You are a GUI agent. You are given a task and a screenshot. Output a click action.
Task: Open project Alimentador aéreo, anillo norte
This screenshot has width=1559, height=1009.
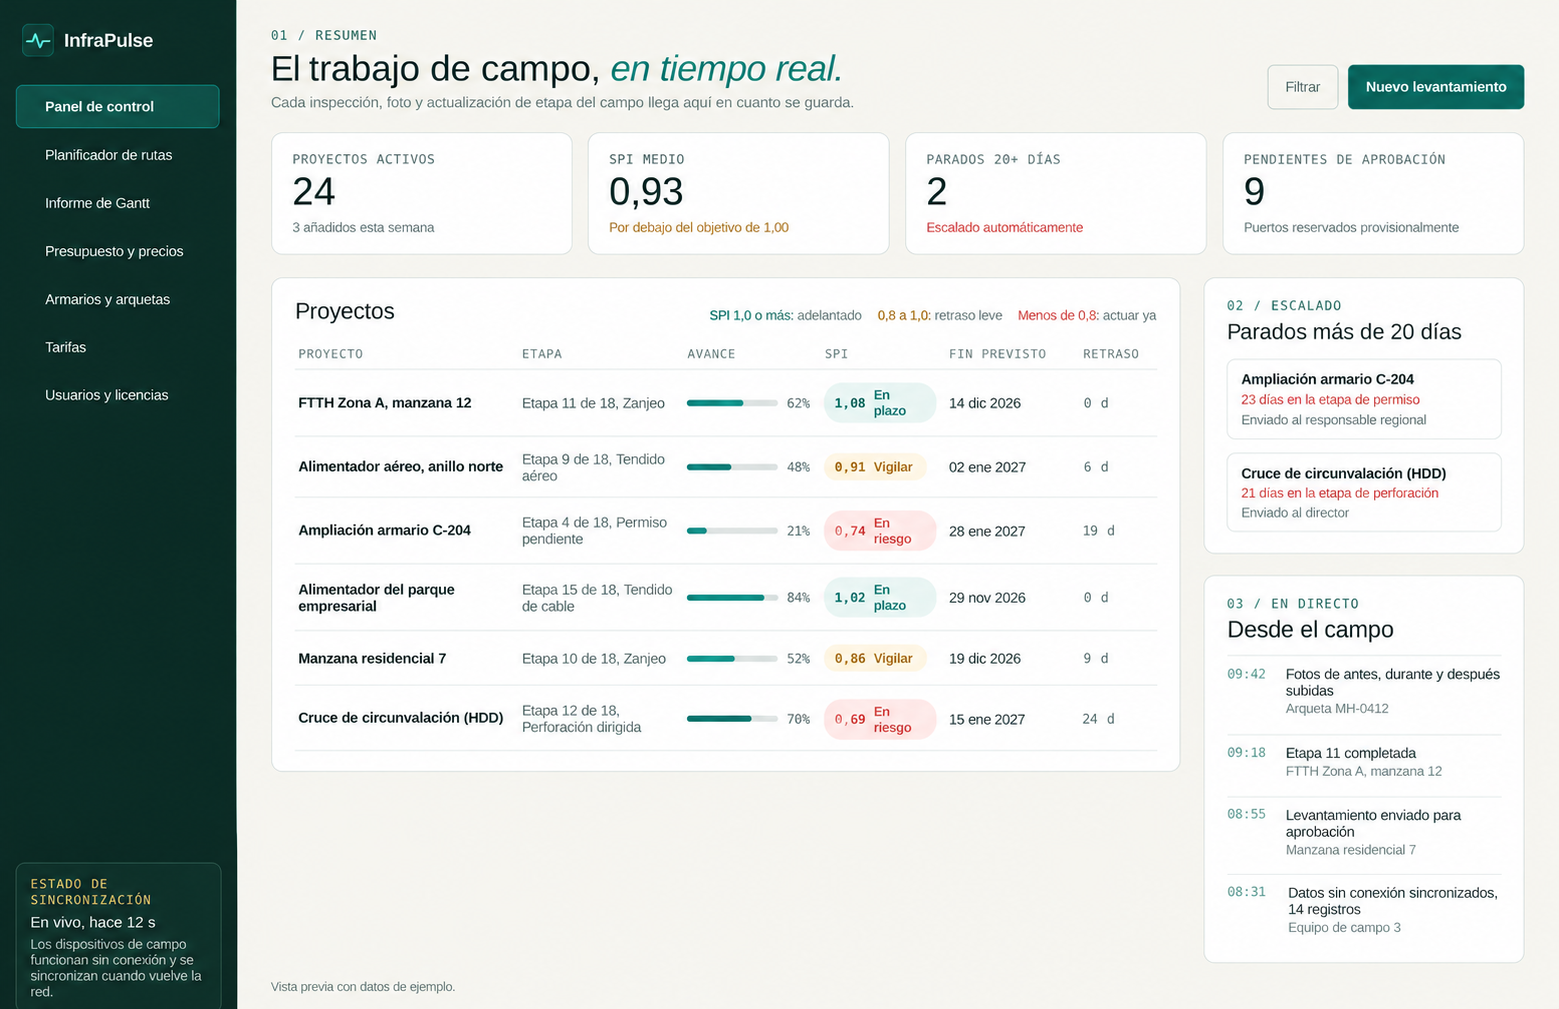click(x=400, y=467)
